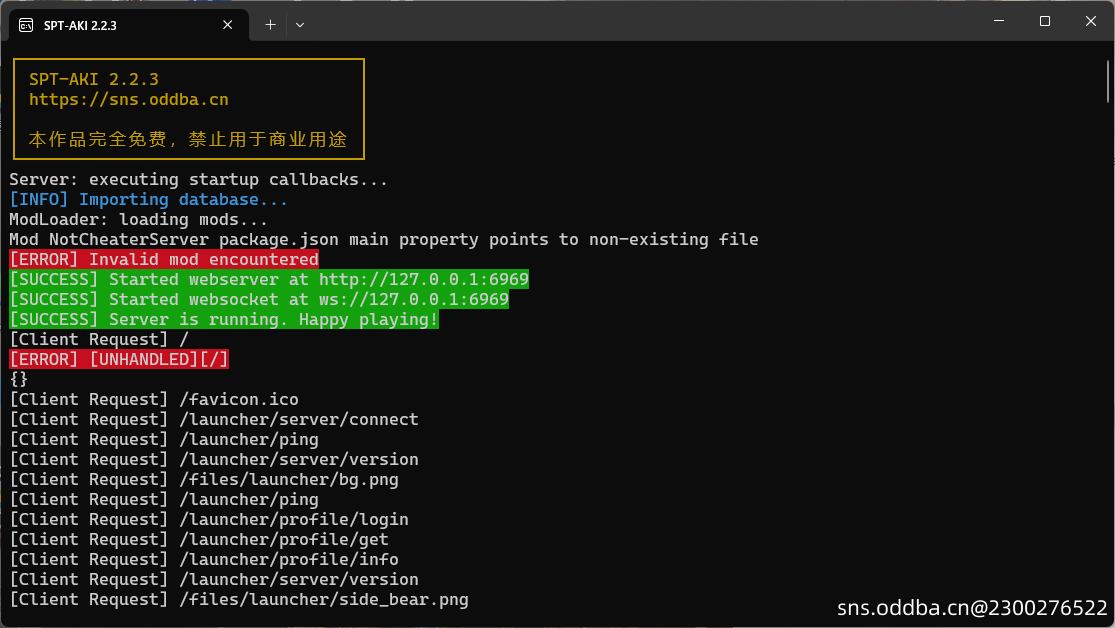
Task: Click the ws://127.0.0.1:6969 websocket address
Action: pos(414,299)
